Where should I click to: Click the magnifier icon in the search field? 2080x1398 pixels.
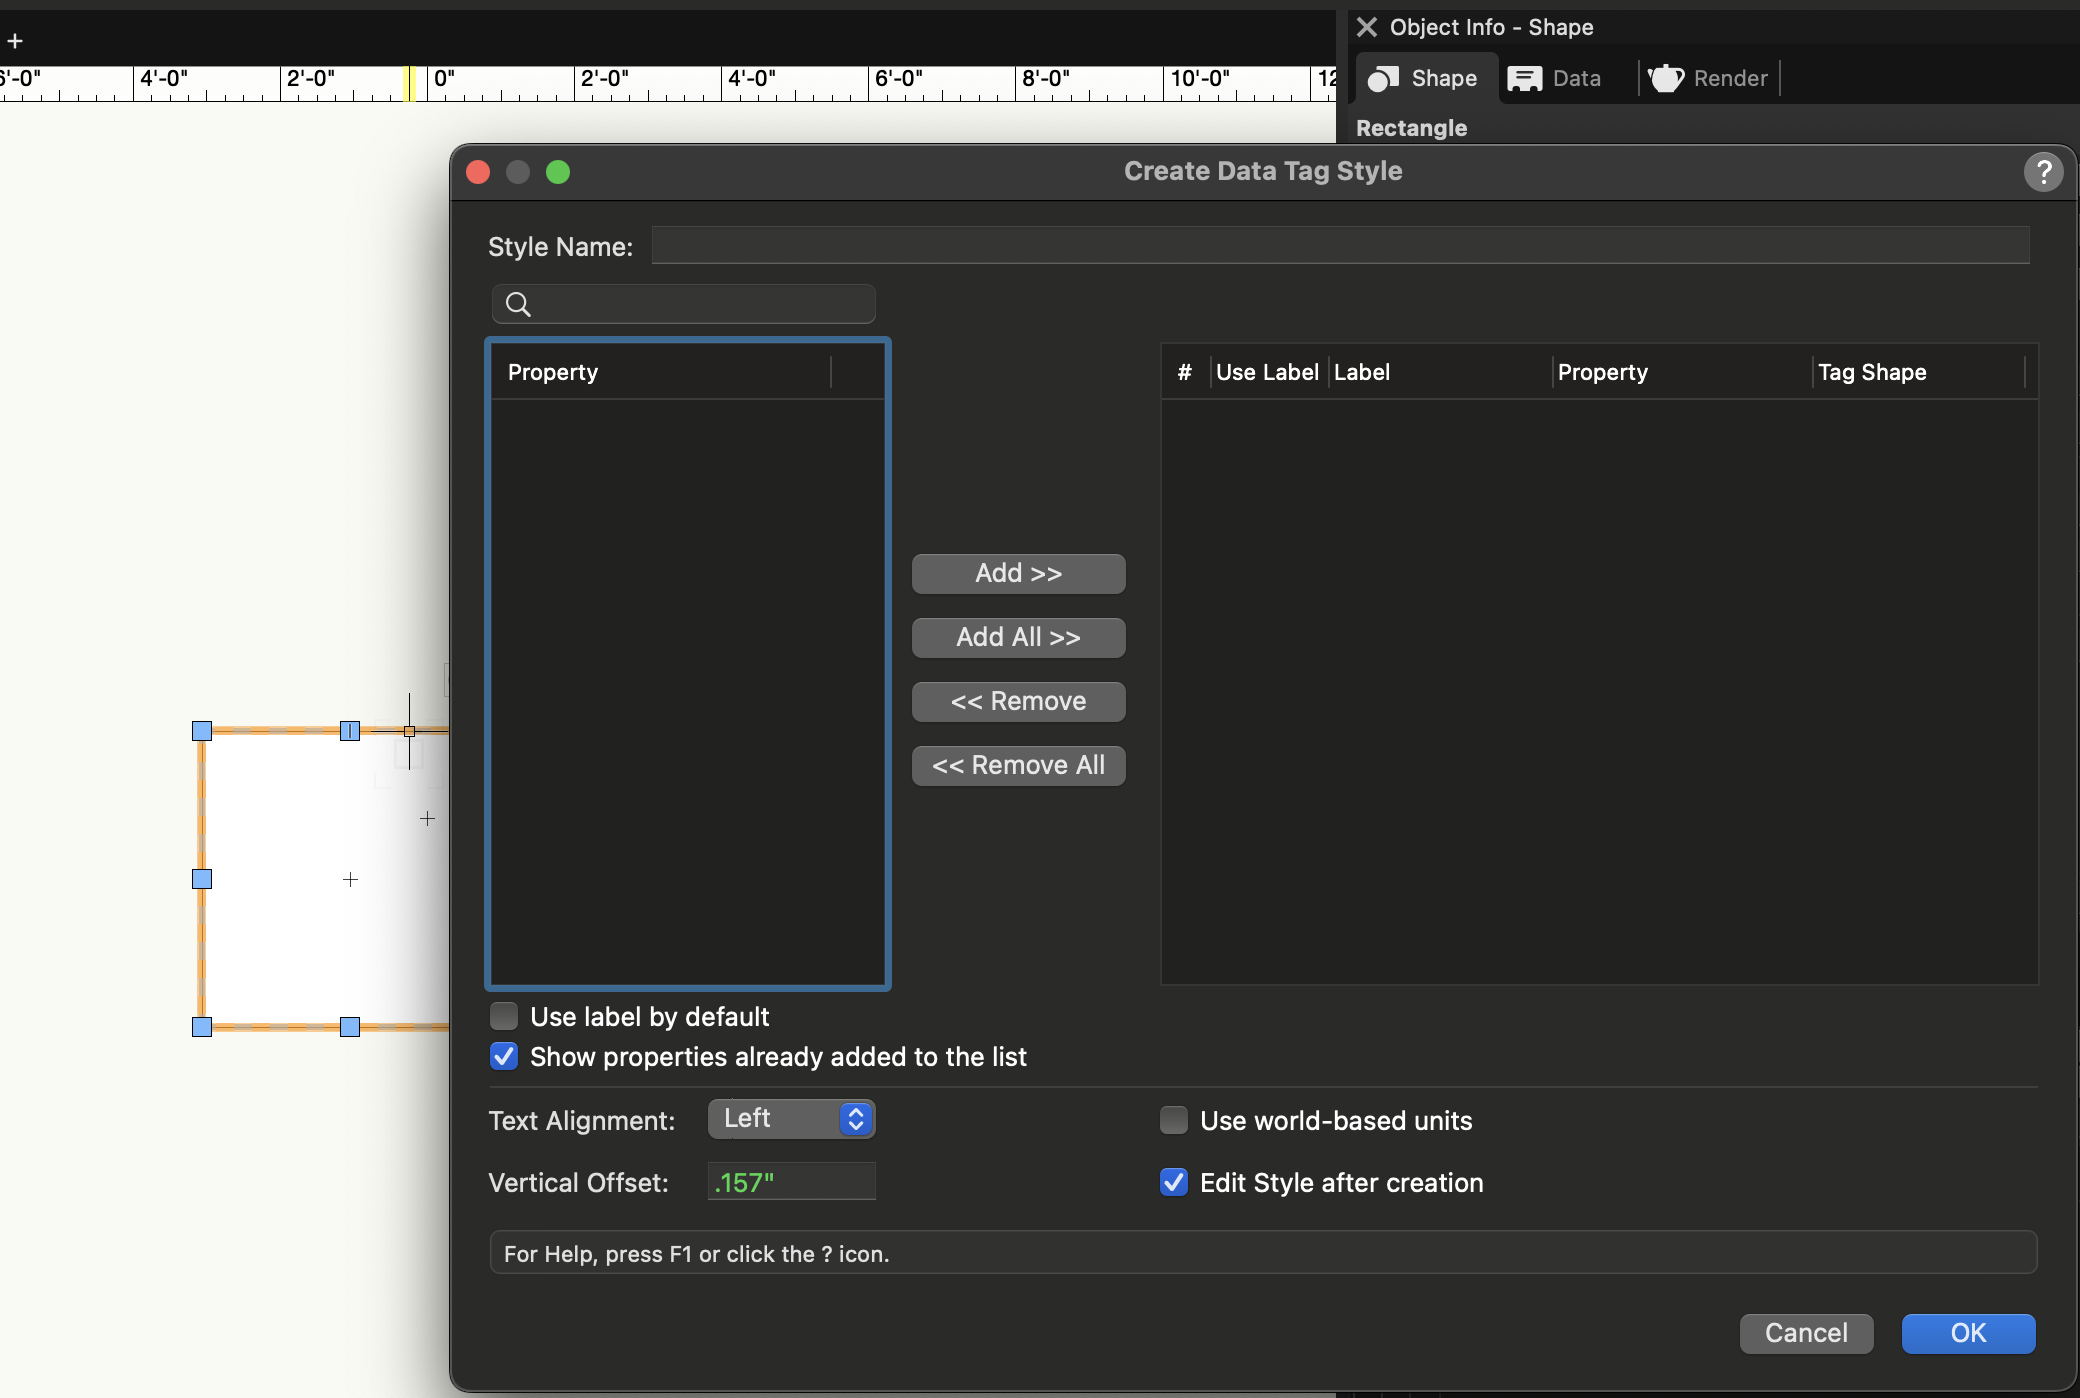click(x=518, y=303)
